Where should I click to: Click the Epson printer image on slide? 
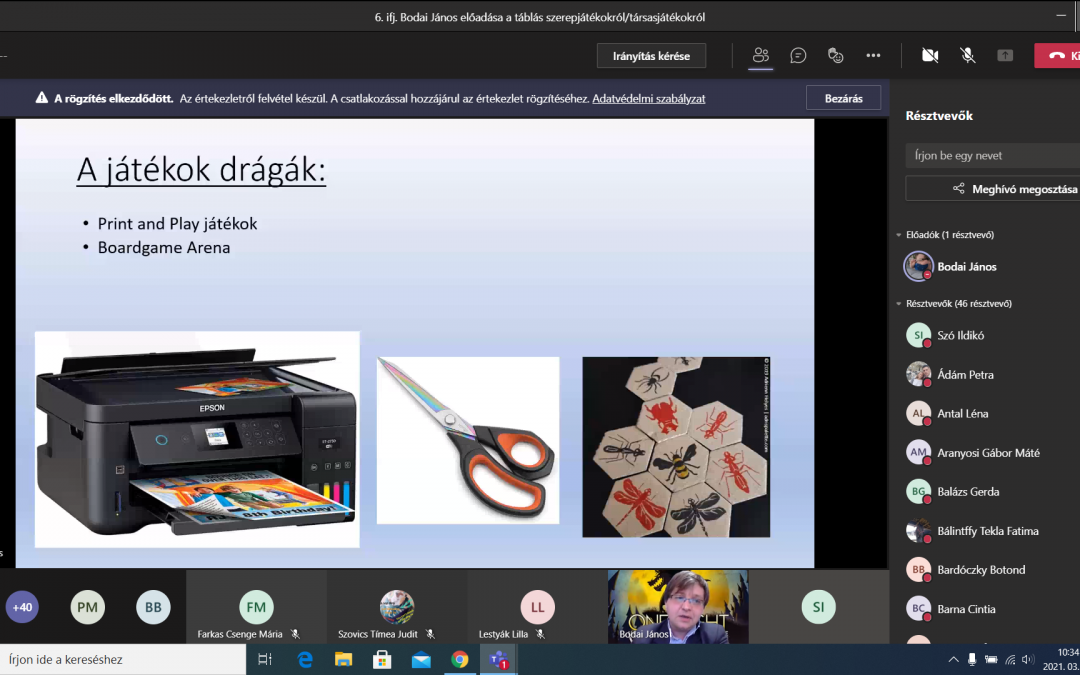(x=197, y=439)
